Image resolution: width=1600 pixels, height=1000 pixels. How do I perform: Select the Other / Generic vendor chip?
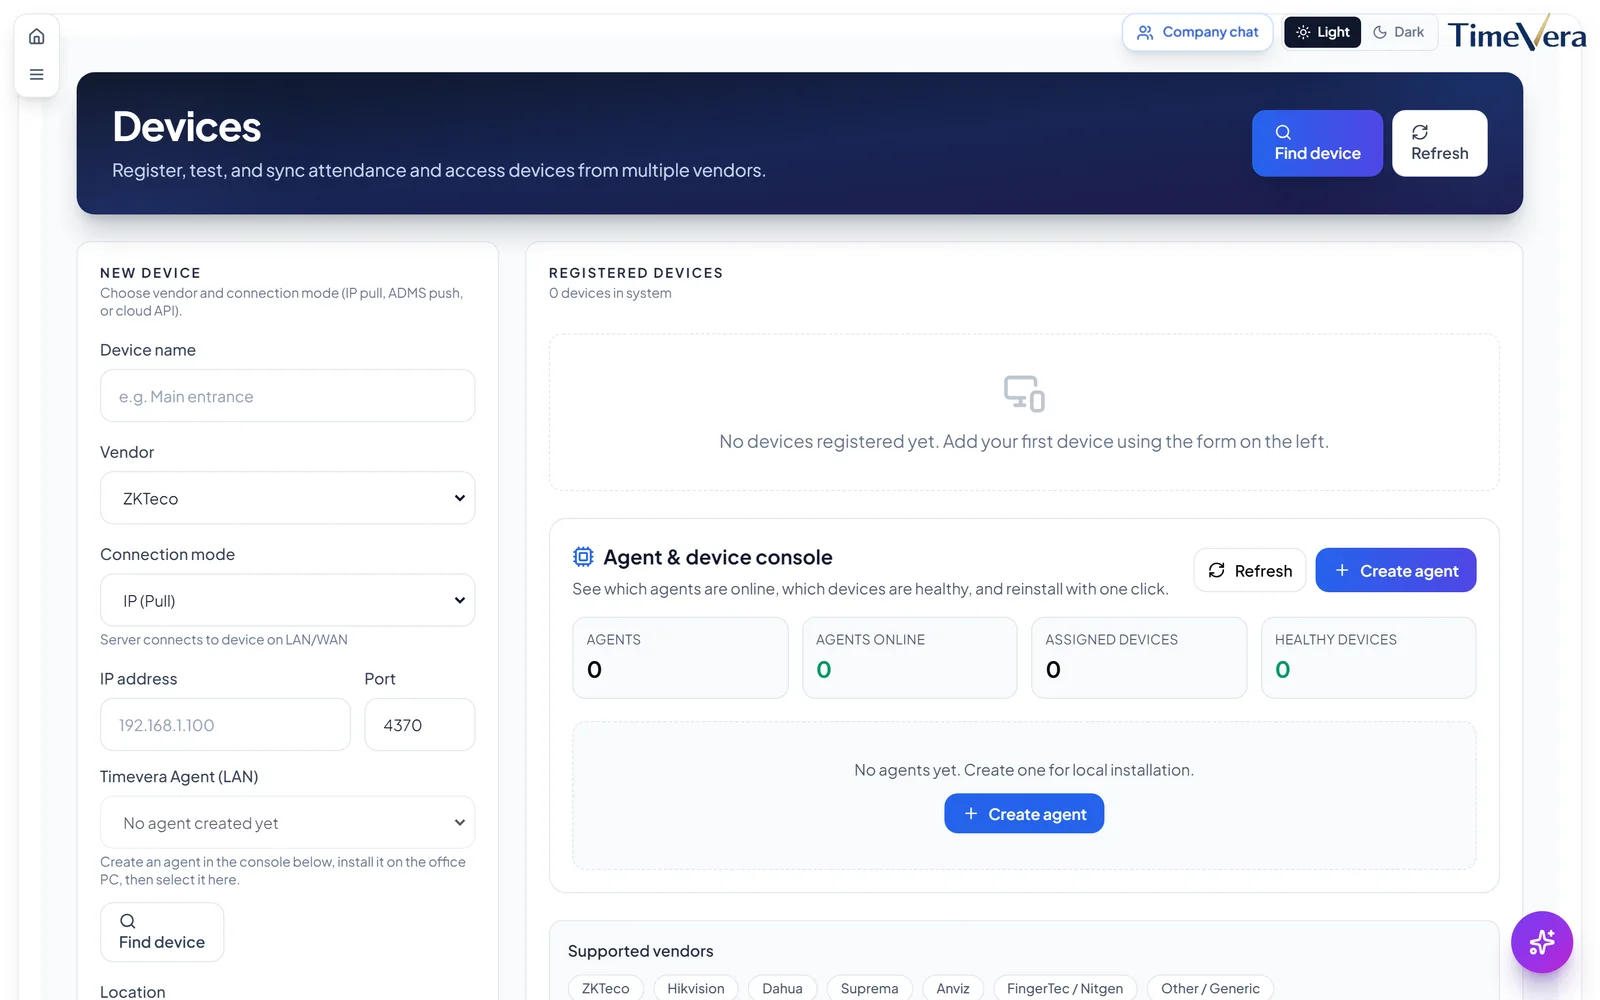[x=1210, y=988]
